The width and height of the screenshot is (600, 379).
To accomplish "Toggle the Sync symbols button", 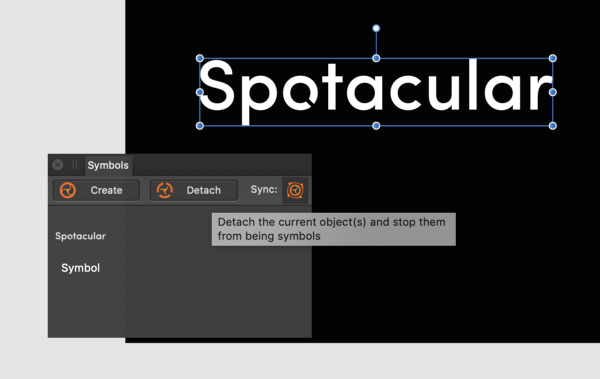I will (295, 190).
